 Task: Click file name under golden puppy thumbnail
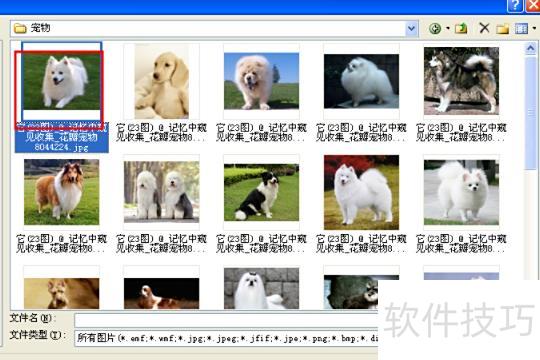pyautogui.click(x=162, y=133)
